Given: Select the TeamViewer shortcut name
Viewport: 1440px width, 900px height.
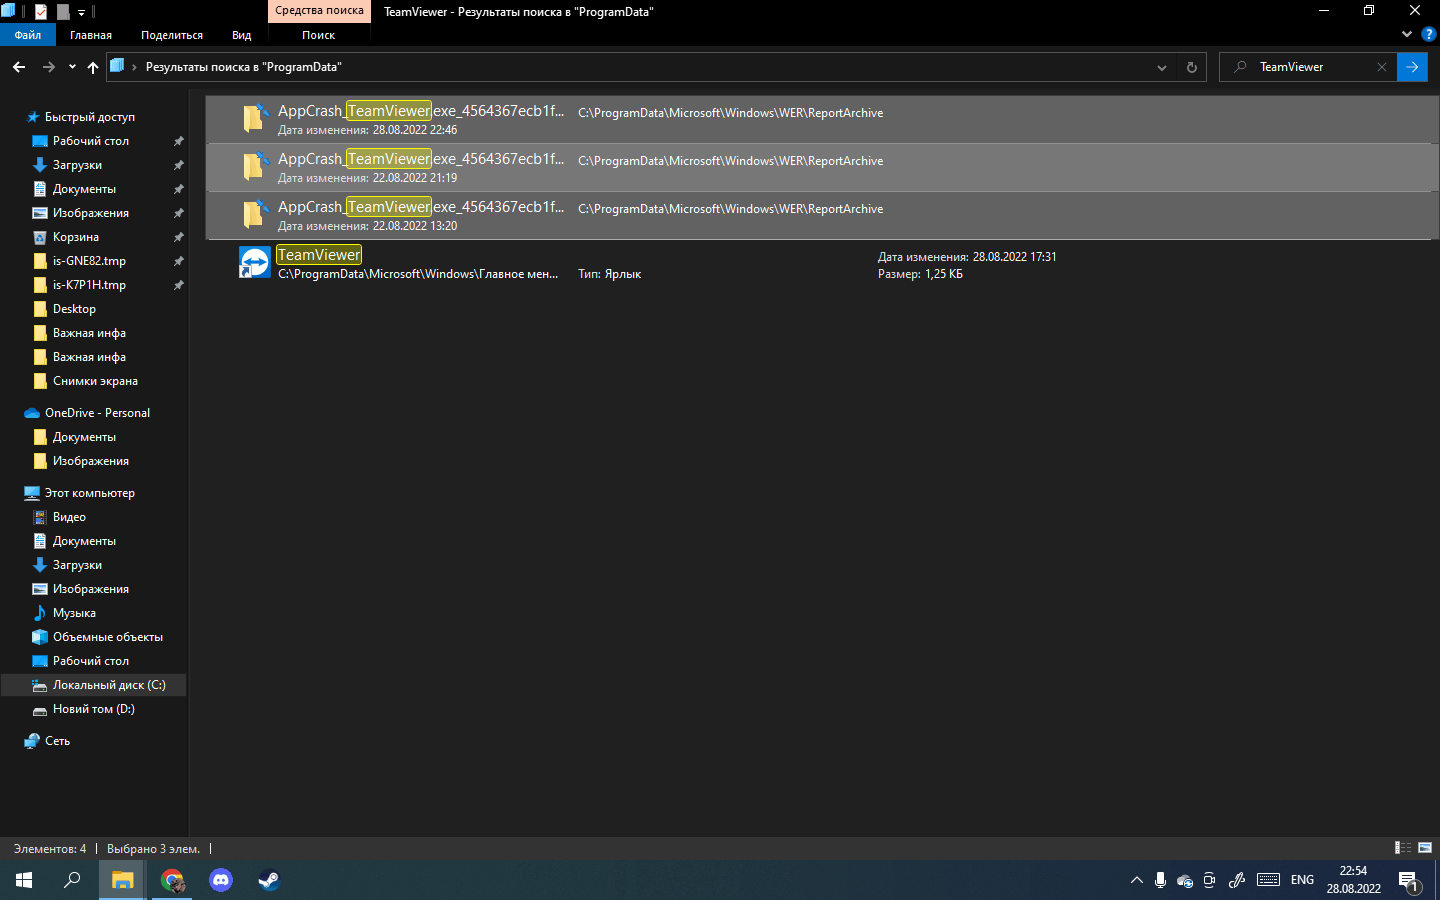Looking at the screenshot, I should [x=319, y=255].
